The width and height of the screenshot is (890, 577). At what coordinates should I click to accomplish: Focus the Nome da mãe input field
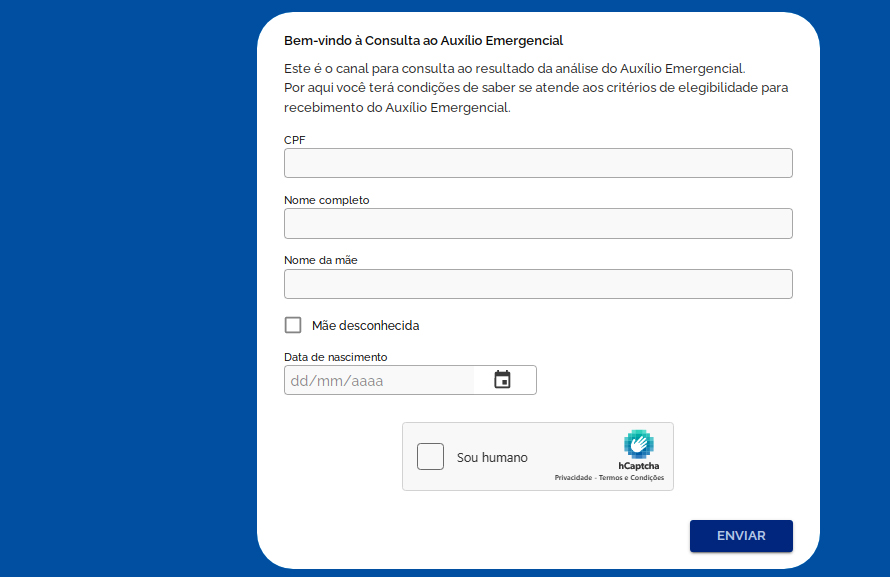pos(538,284)
